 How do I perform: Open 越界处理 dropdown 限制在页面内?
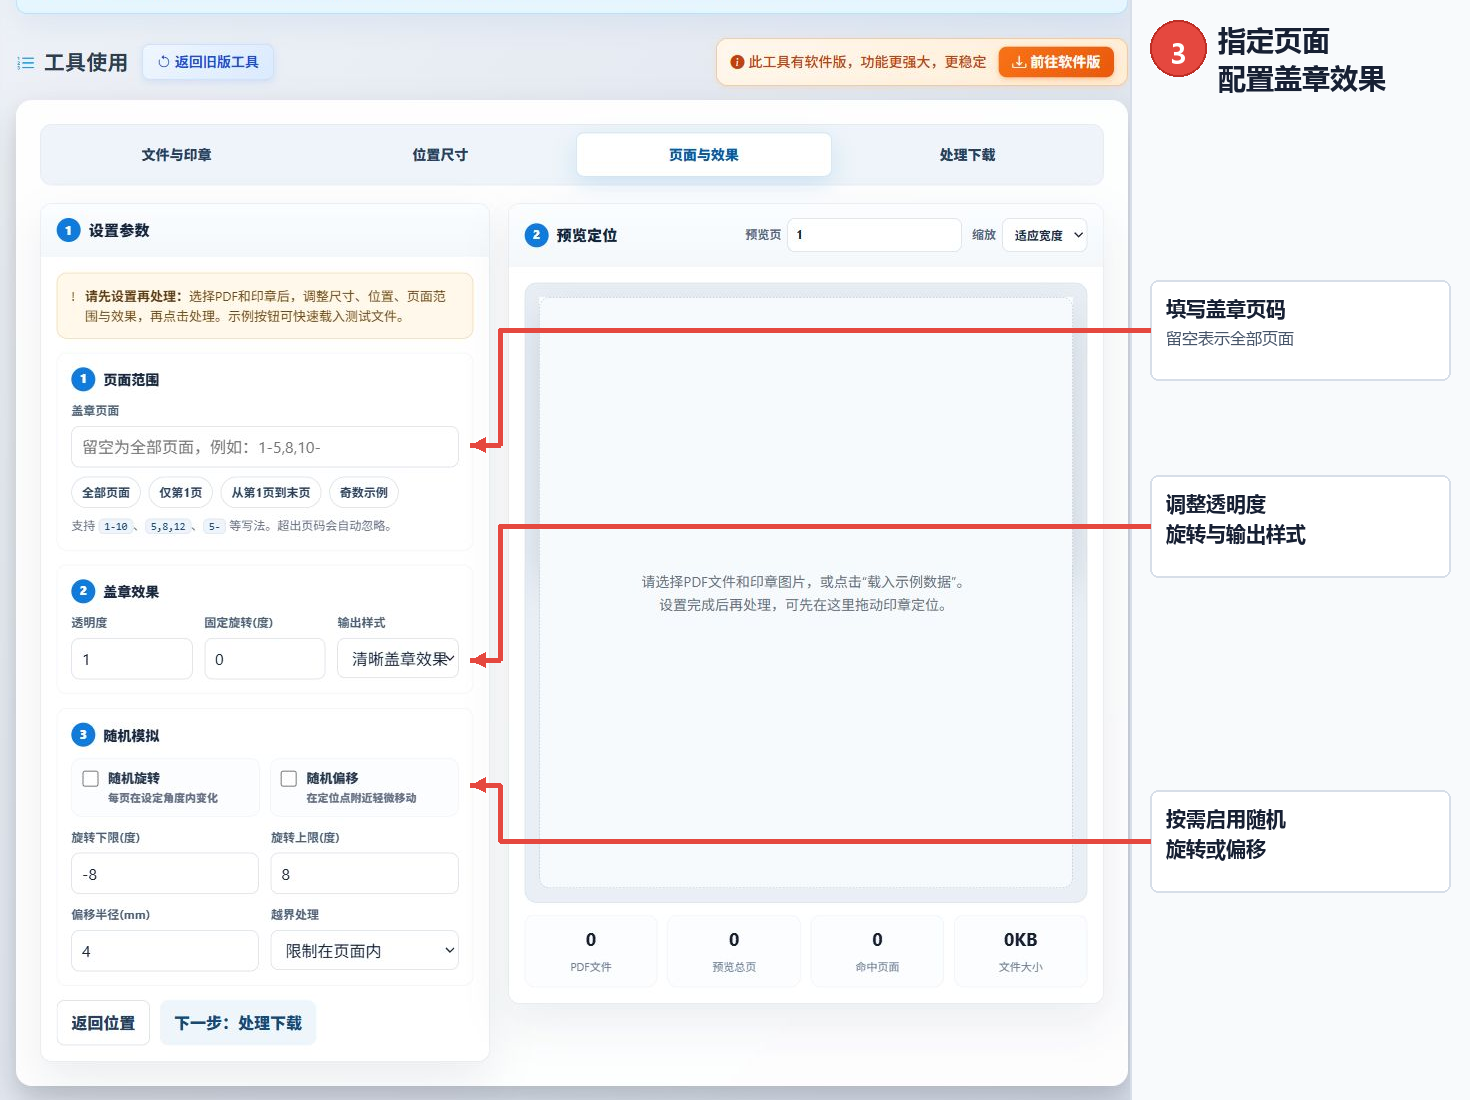tap(365, 951)
